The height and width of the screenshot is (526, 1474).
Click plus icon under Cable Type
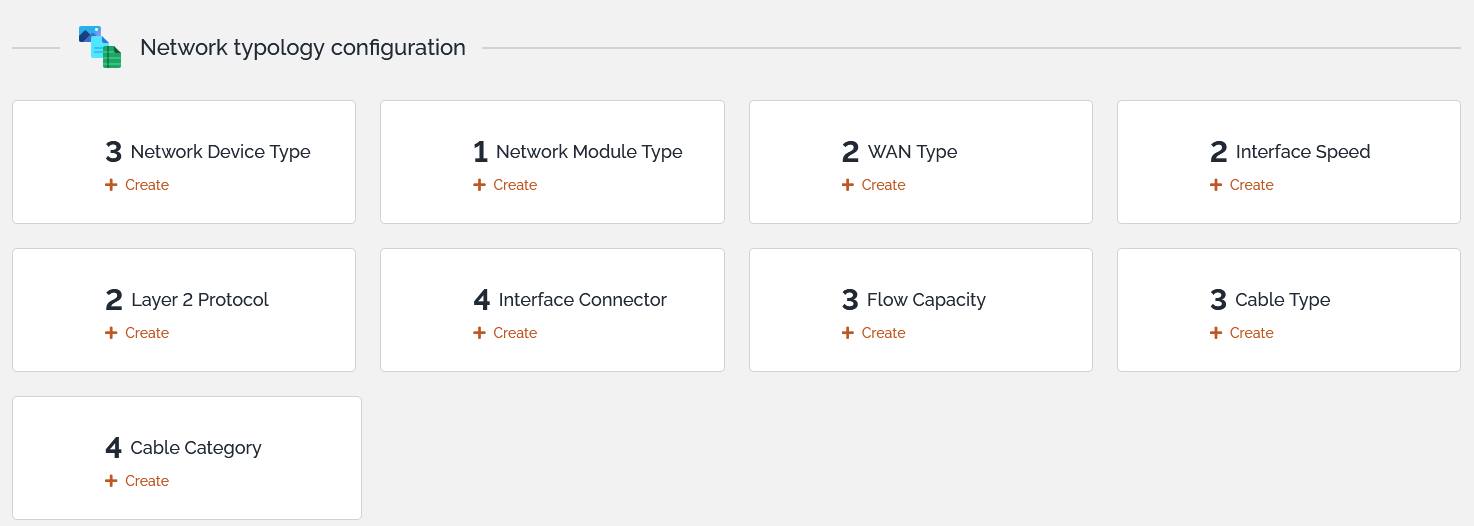coord(1216,333)
